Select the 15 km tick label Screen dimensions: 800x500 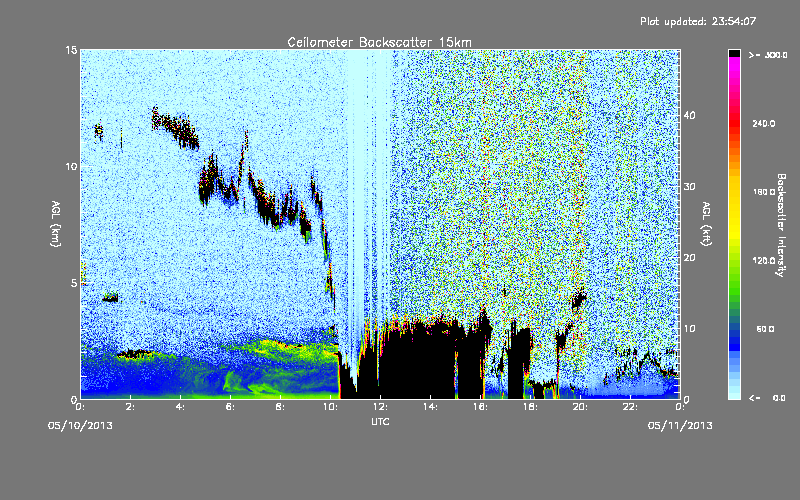click(71, 50)
